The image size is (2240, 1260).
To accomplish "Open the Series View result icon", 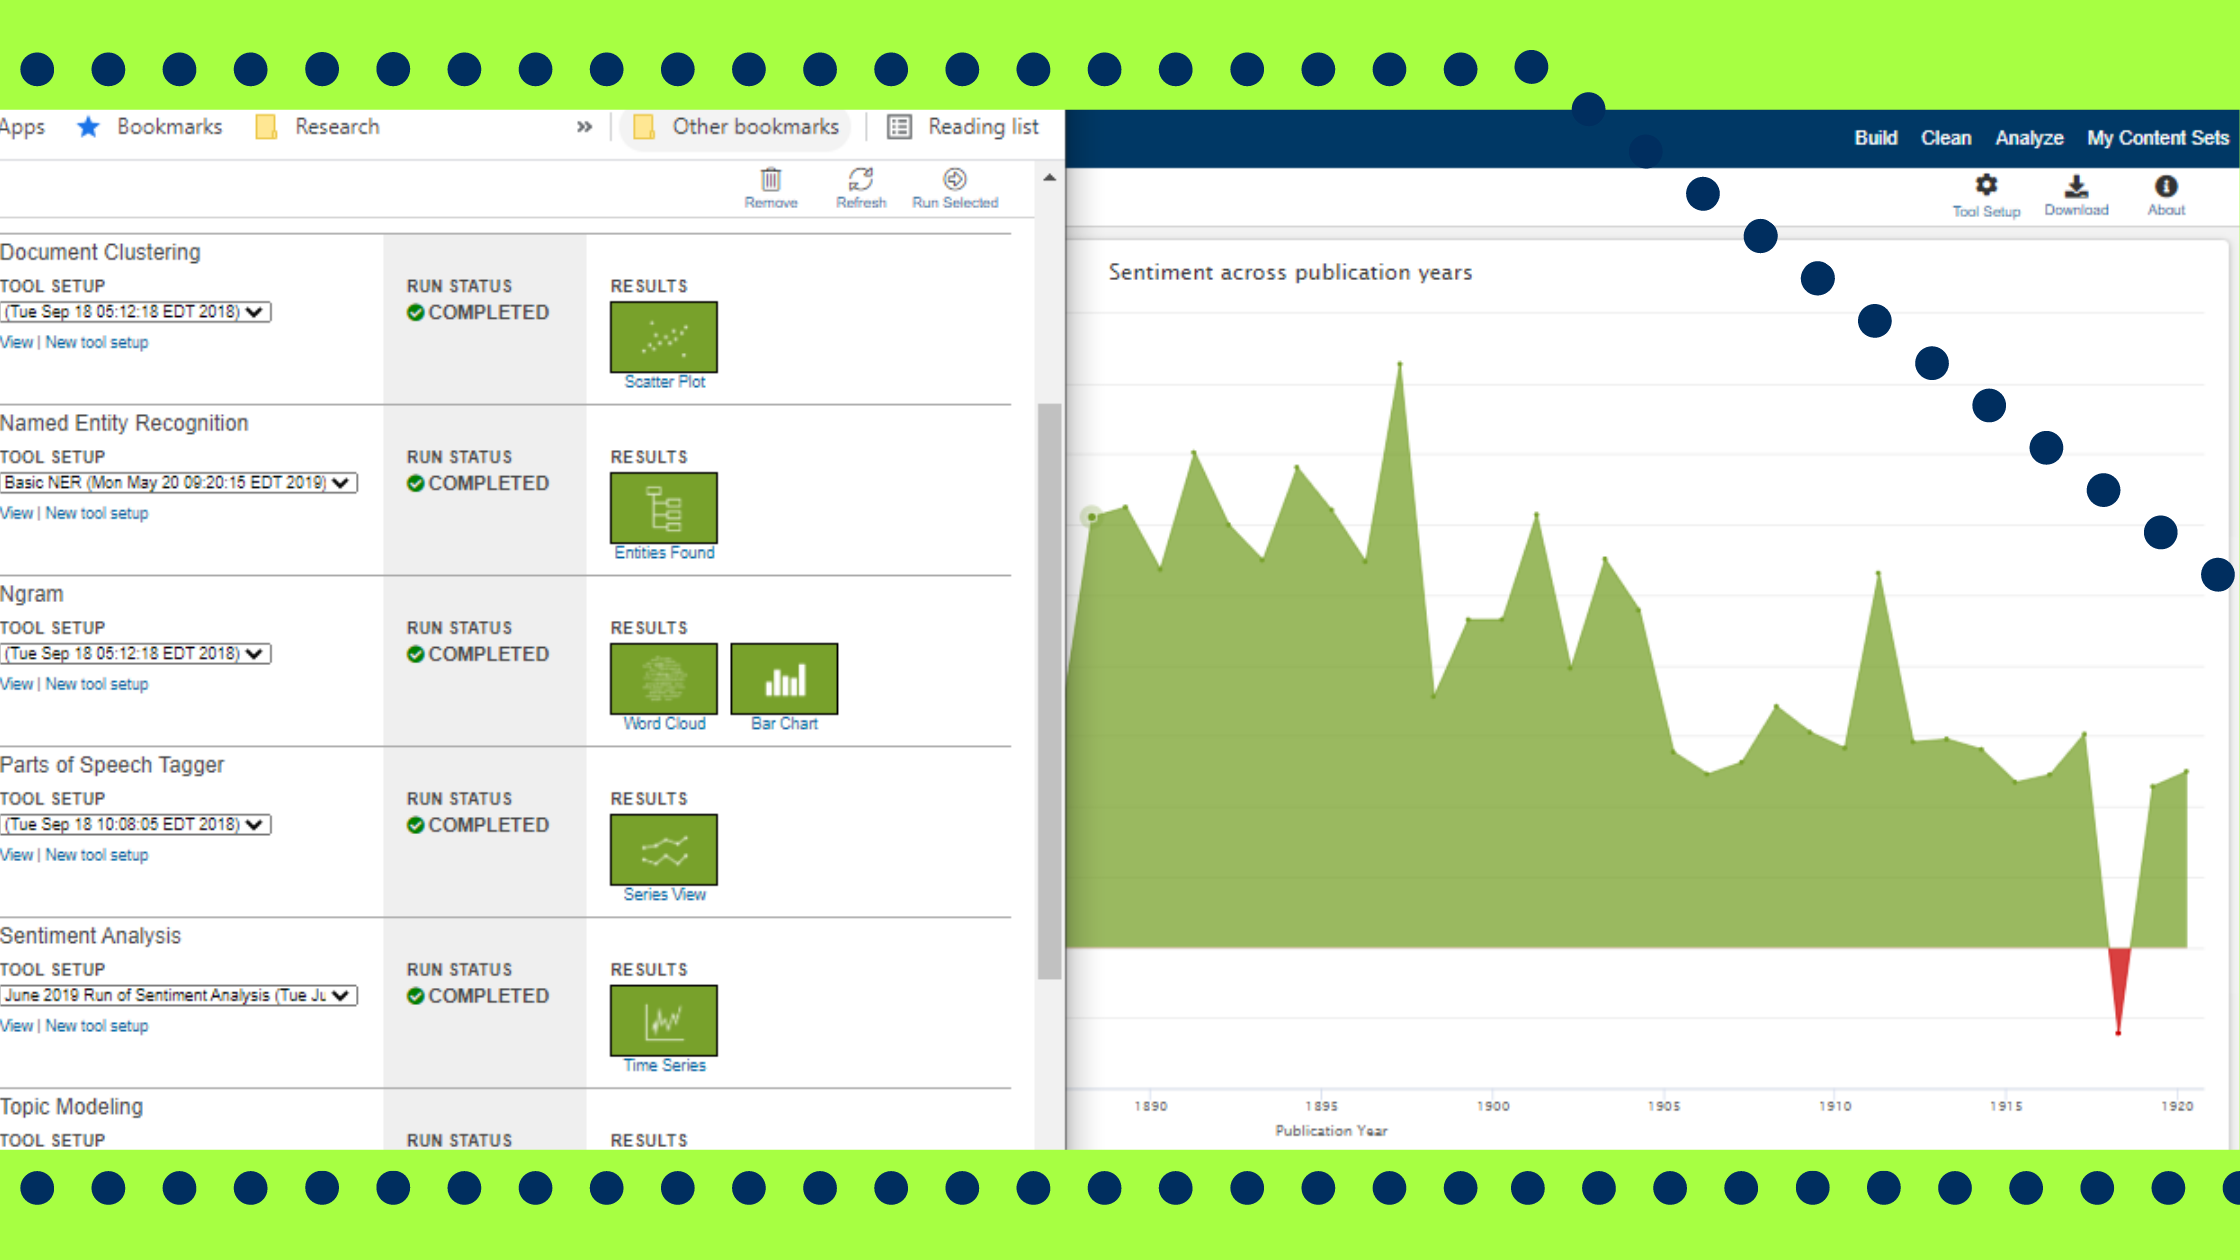I will 663,850.
